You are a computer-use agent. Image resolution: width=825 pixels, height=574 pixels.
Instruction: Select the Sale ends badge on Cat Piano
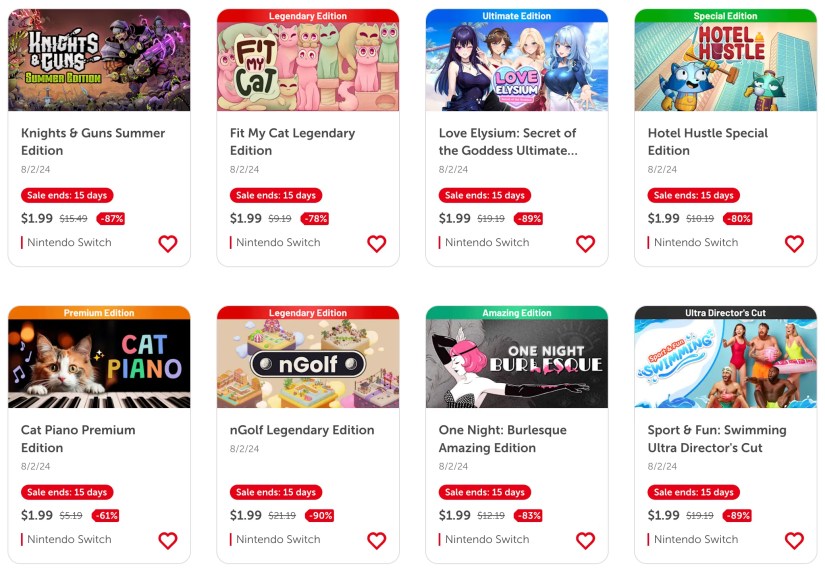point(67,492)
